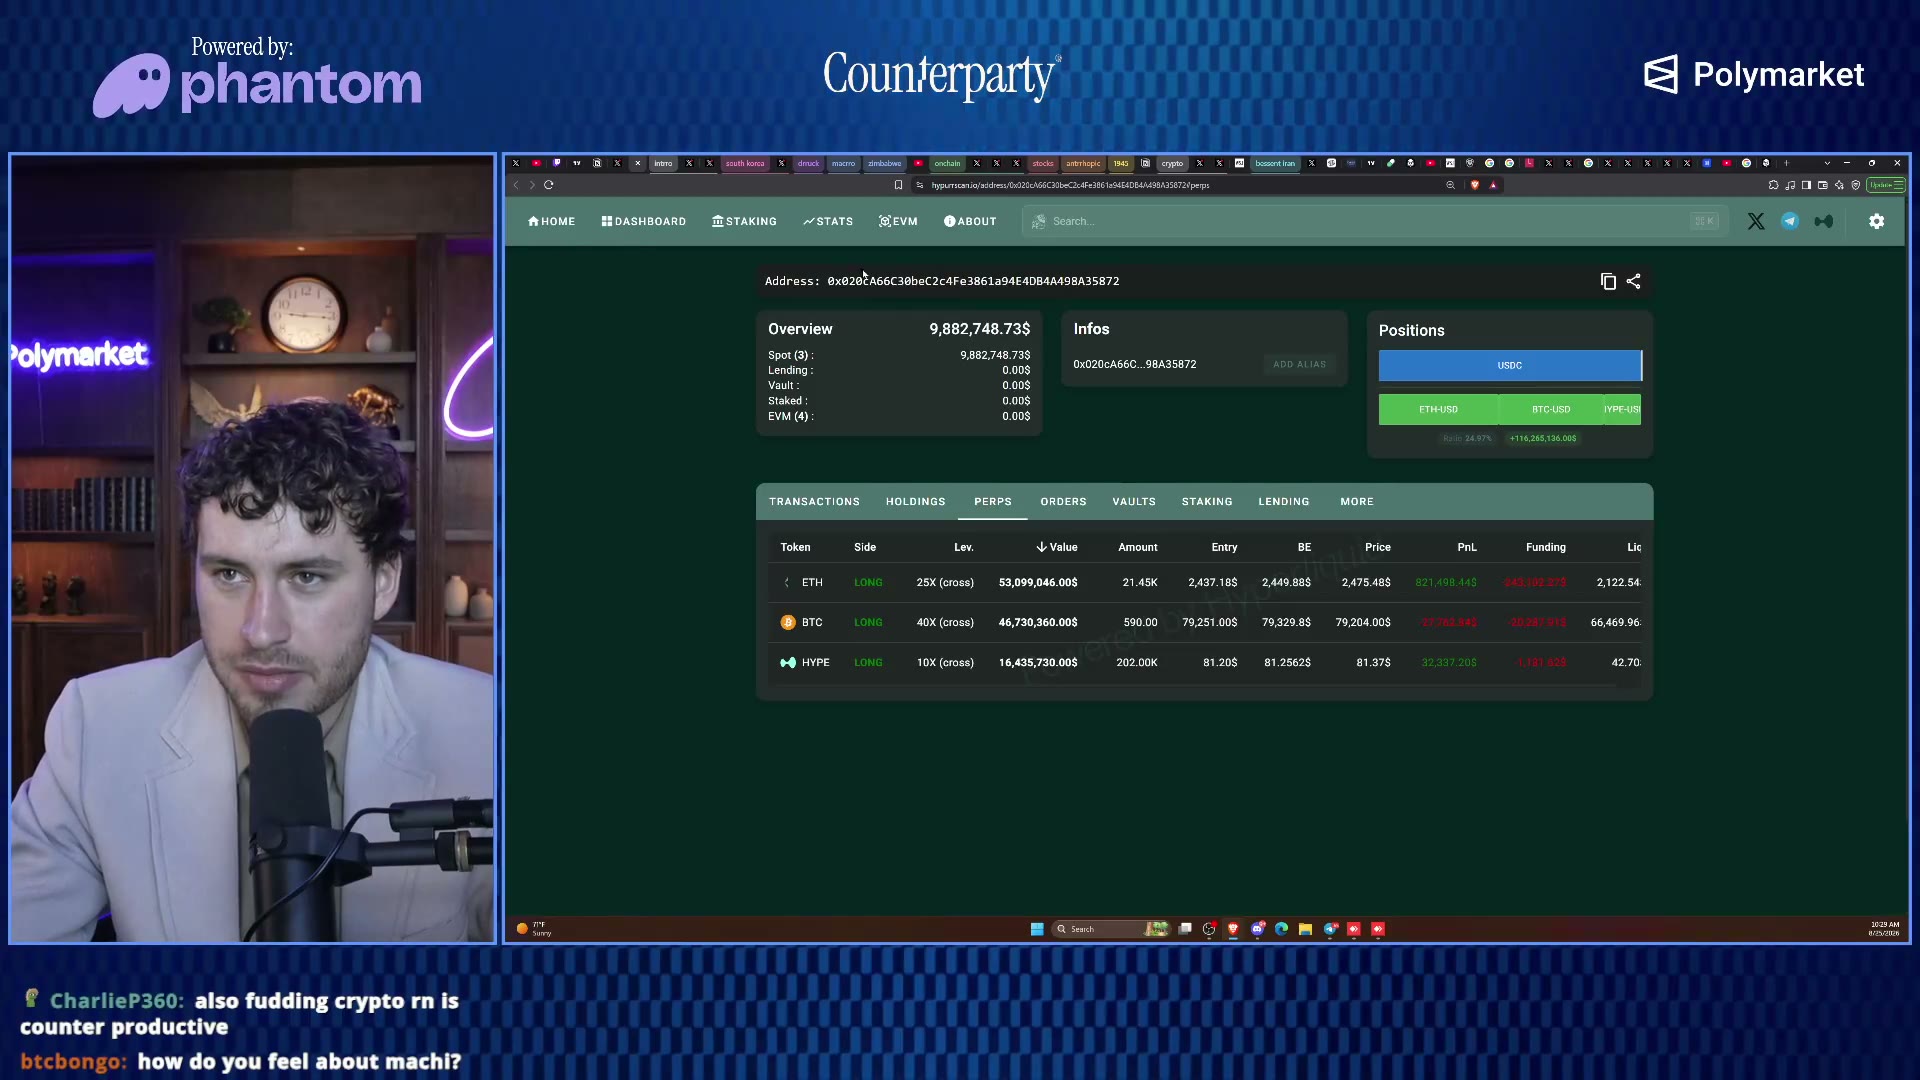Open the X (Twitter) icon link
Viewport: 1920px width, 1080px height.
point(1756,222)
